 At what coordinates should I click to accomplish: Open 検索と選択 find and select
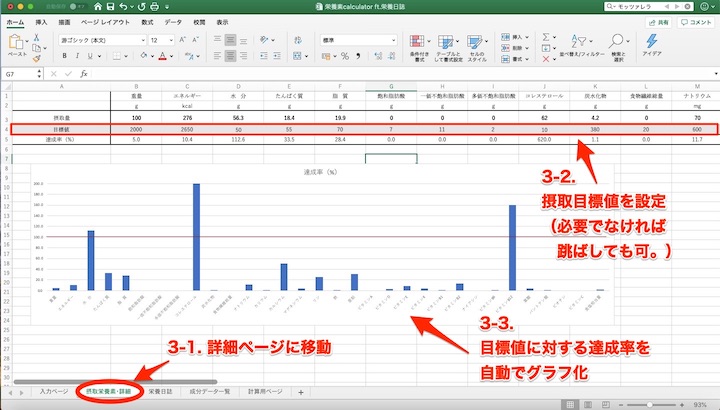pos(618,48)
